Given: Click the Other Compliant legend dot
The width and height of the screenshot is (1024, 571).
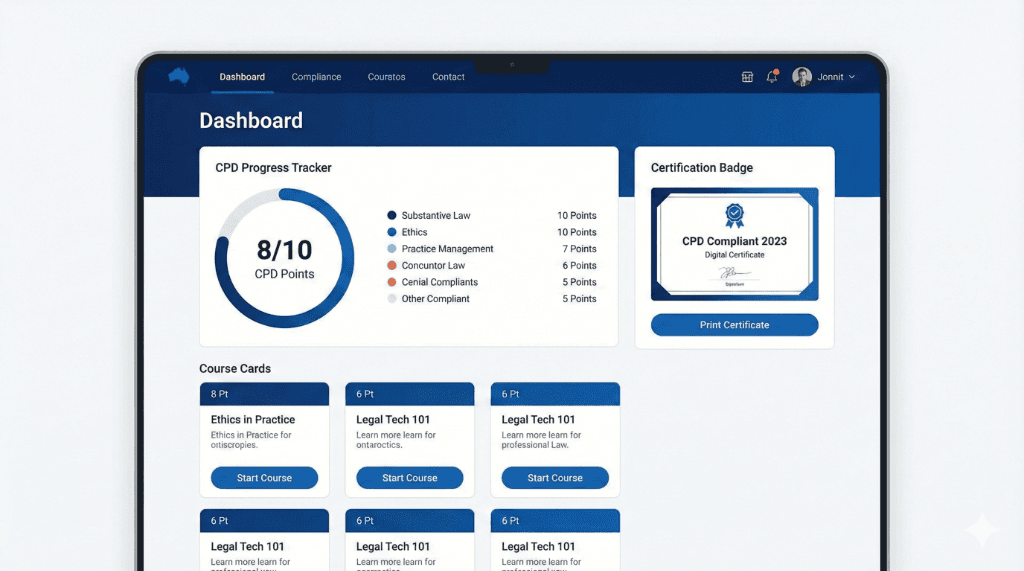Looking at the screenshot, I should [392, 299].
